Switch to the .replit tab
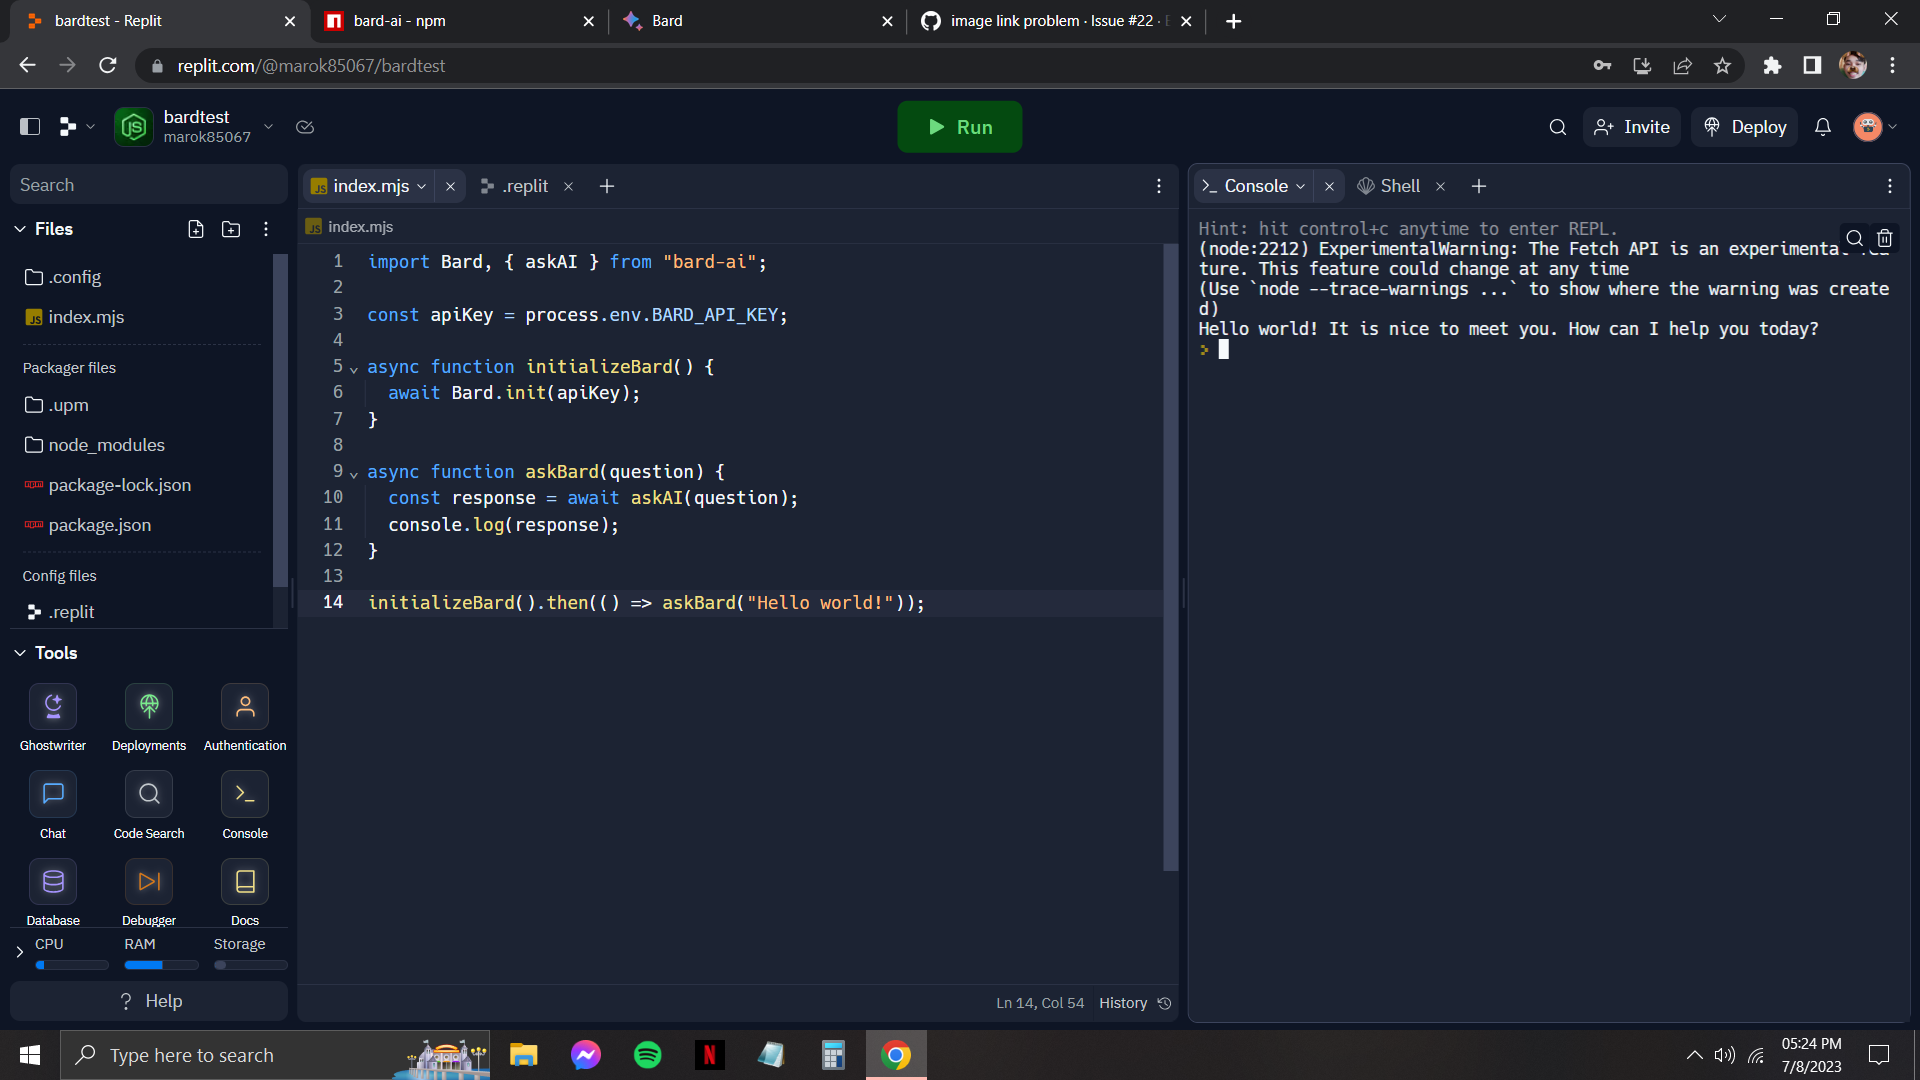The width and height of the screenshot is (1920, 1080). (x=525, y=186)
